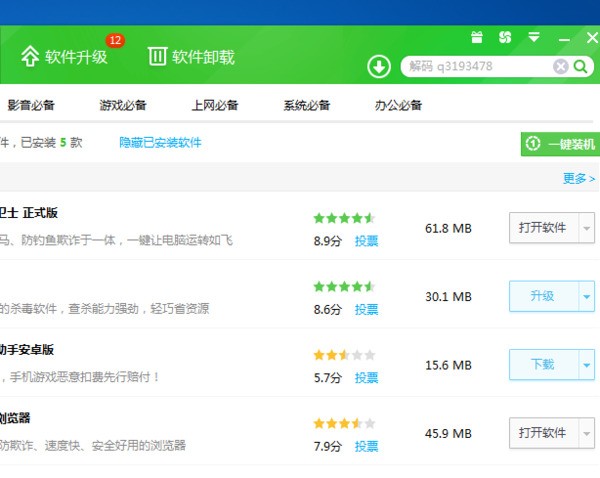Click the 已安装 5 款 count text
600x478 pixels.
tap(51, 143)
